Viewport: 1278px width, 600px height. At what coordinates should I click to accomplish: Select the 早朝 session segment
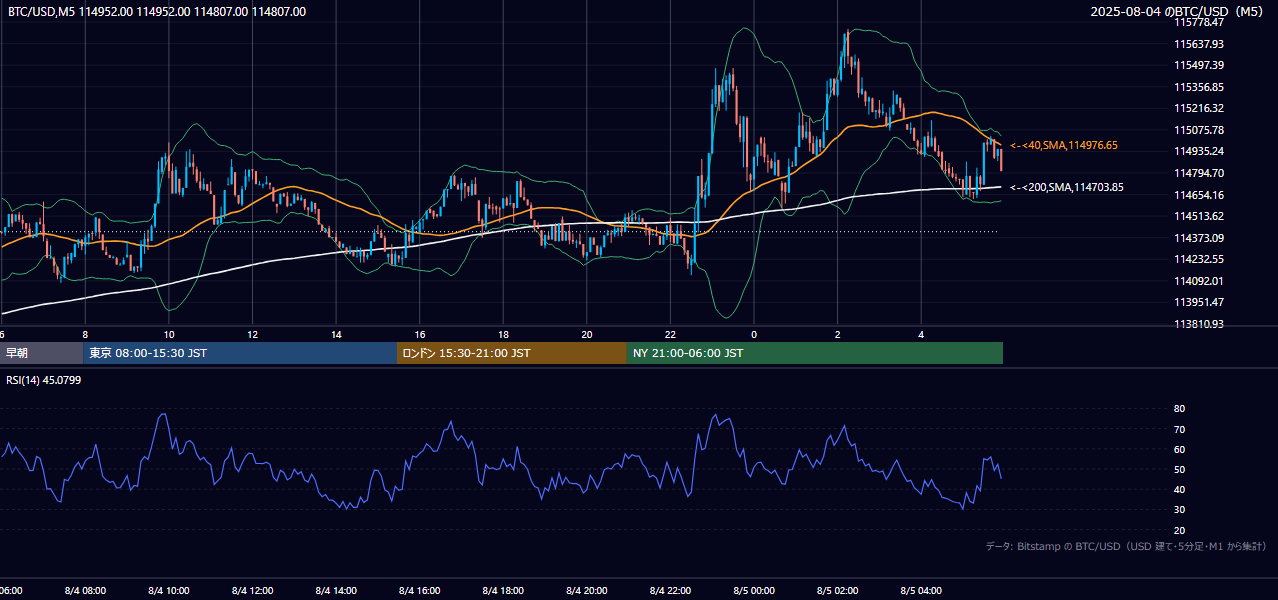pos(41,353)
